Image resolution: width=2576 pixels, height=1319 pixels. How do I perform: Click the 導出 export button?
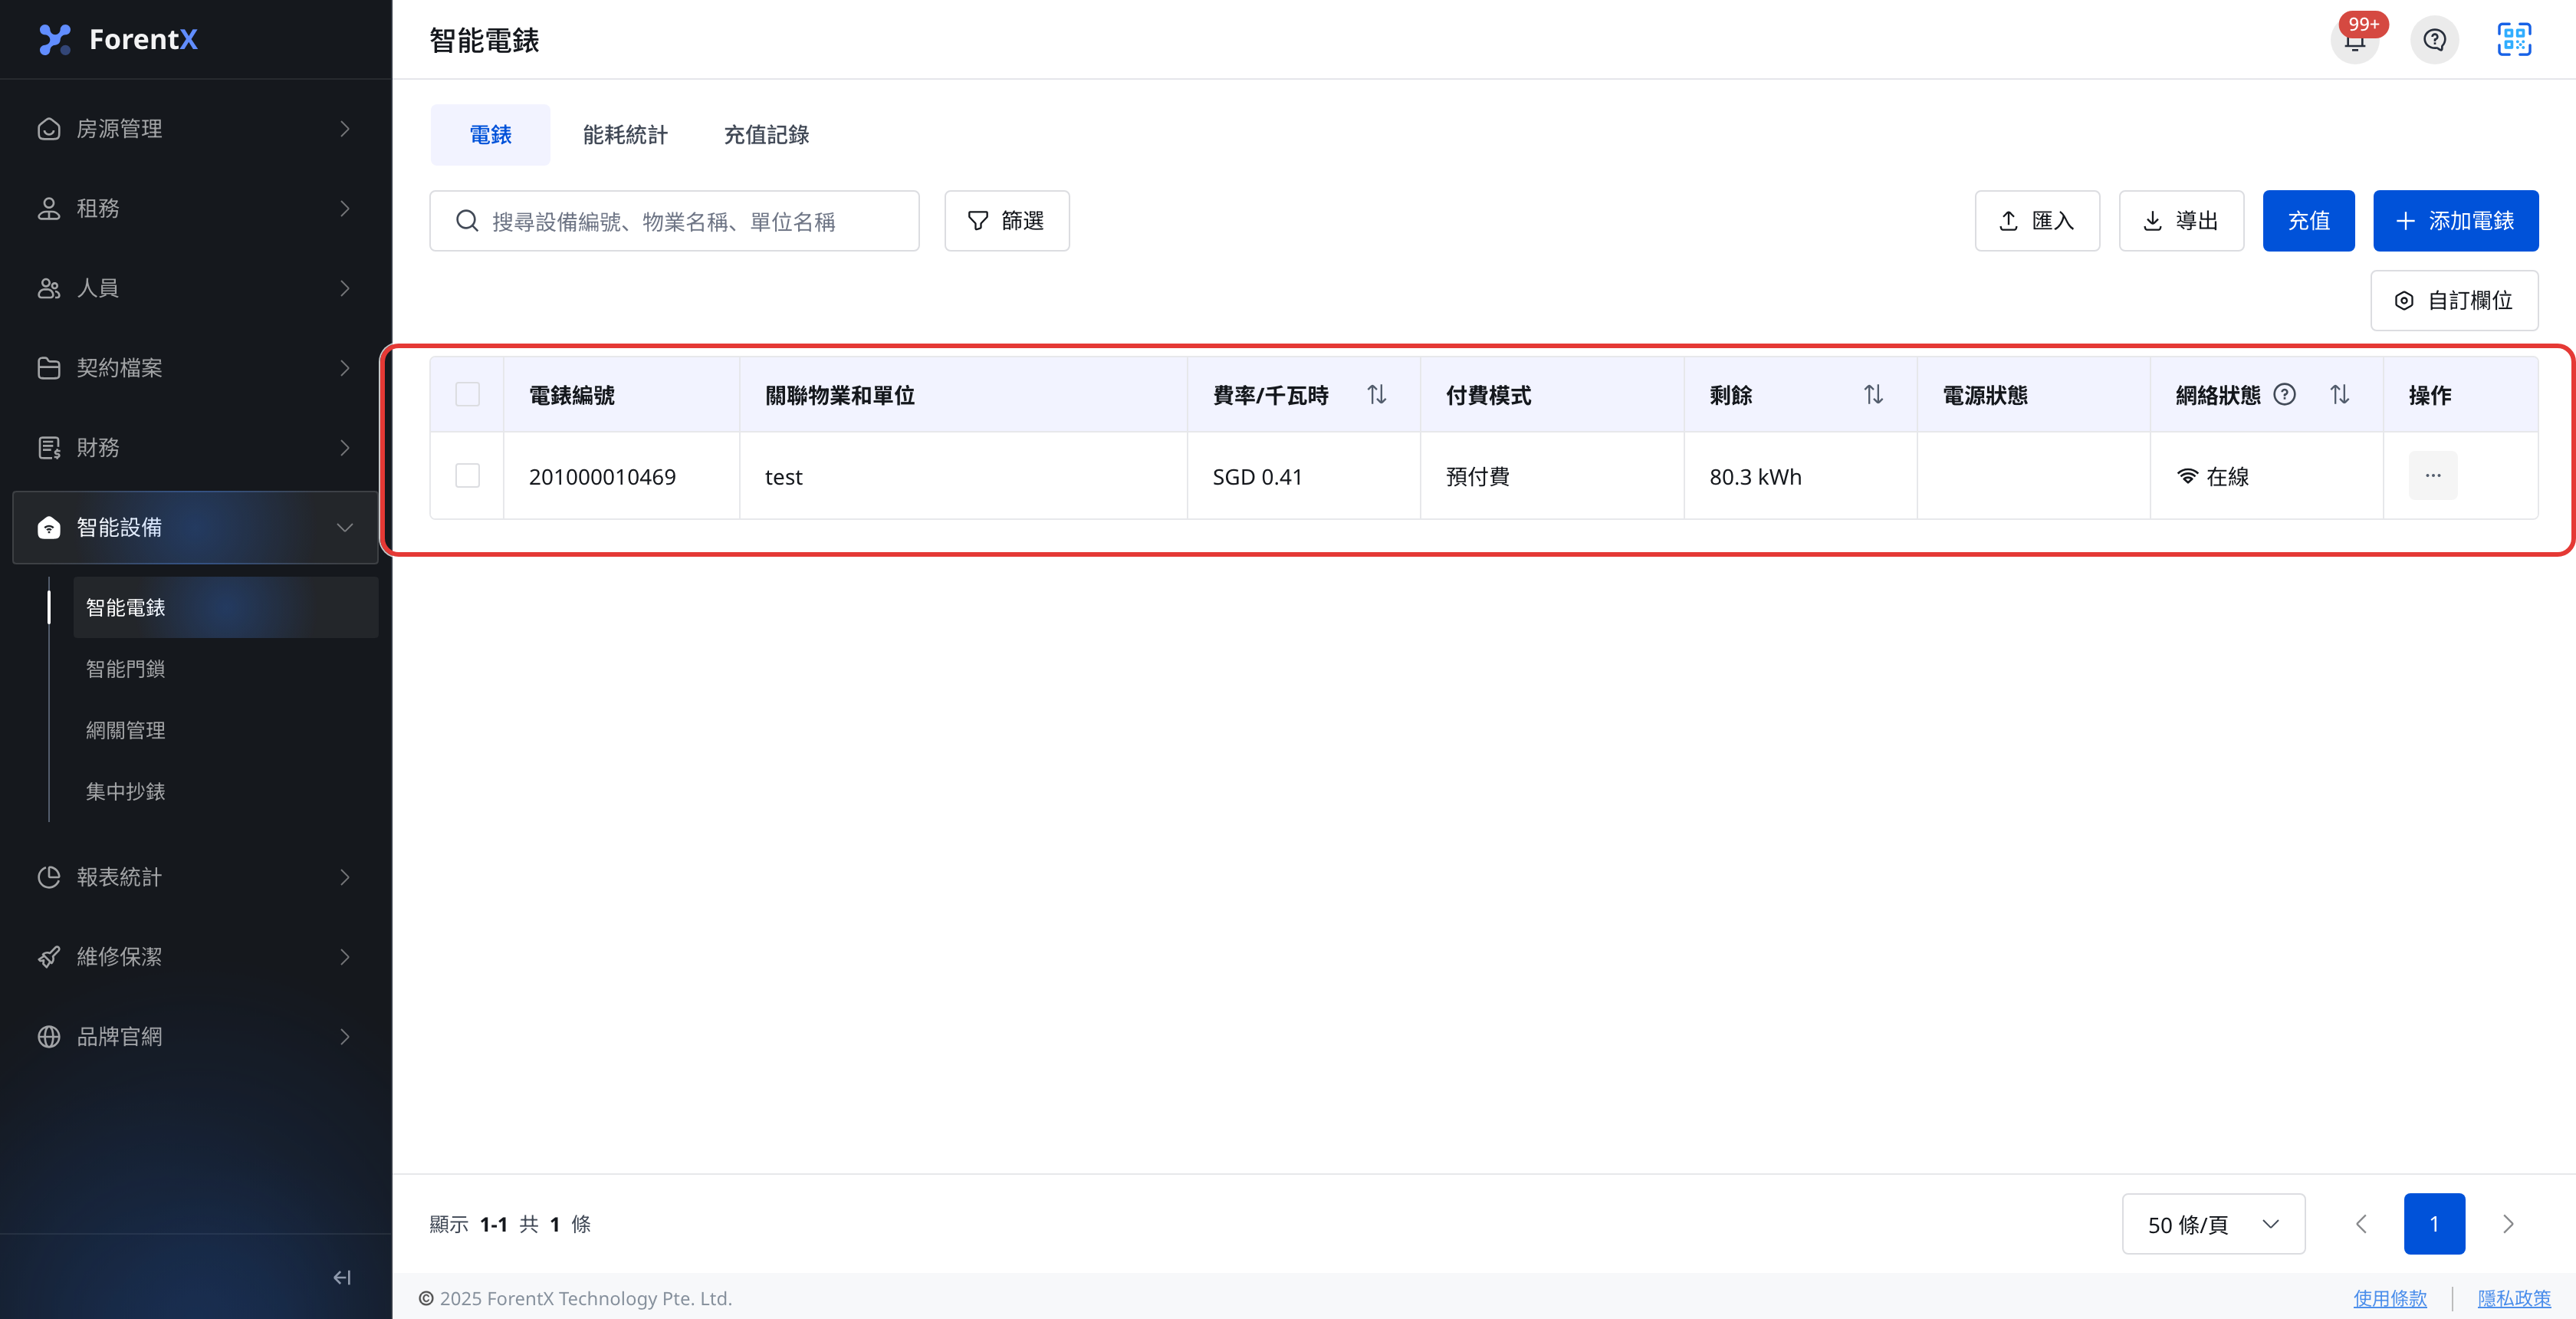coord(2181,221)
